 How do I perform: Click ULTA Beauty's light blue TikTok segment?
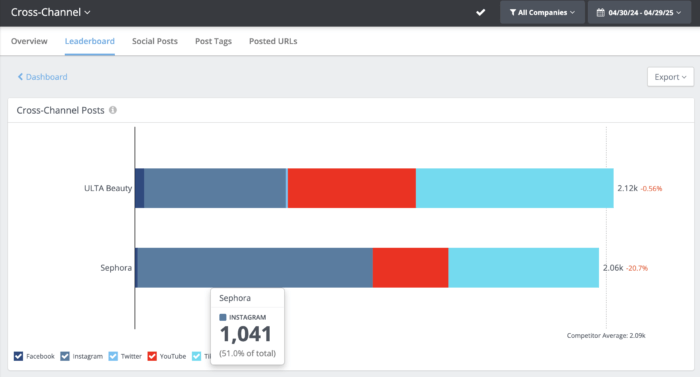point(515,188)
